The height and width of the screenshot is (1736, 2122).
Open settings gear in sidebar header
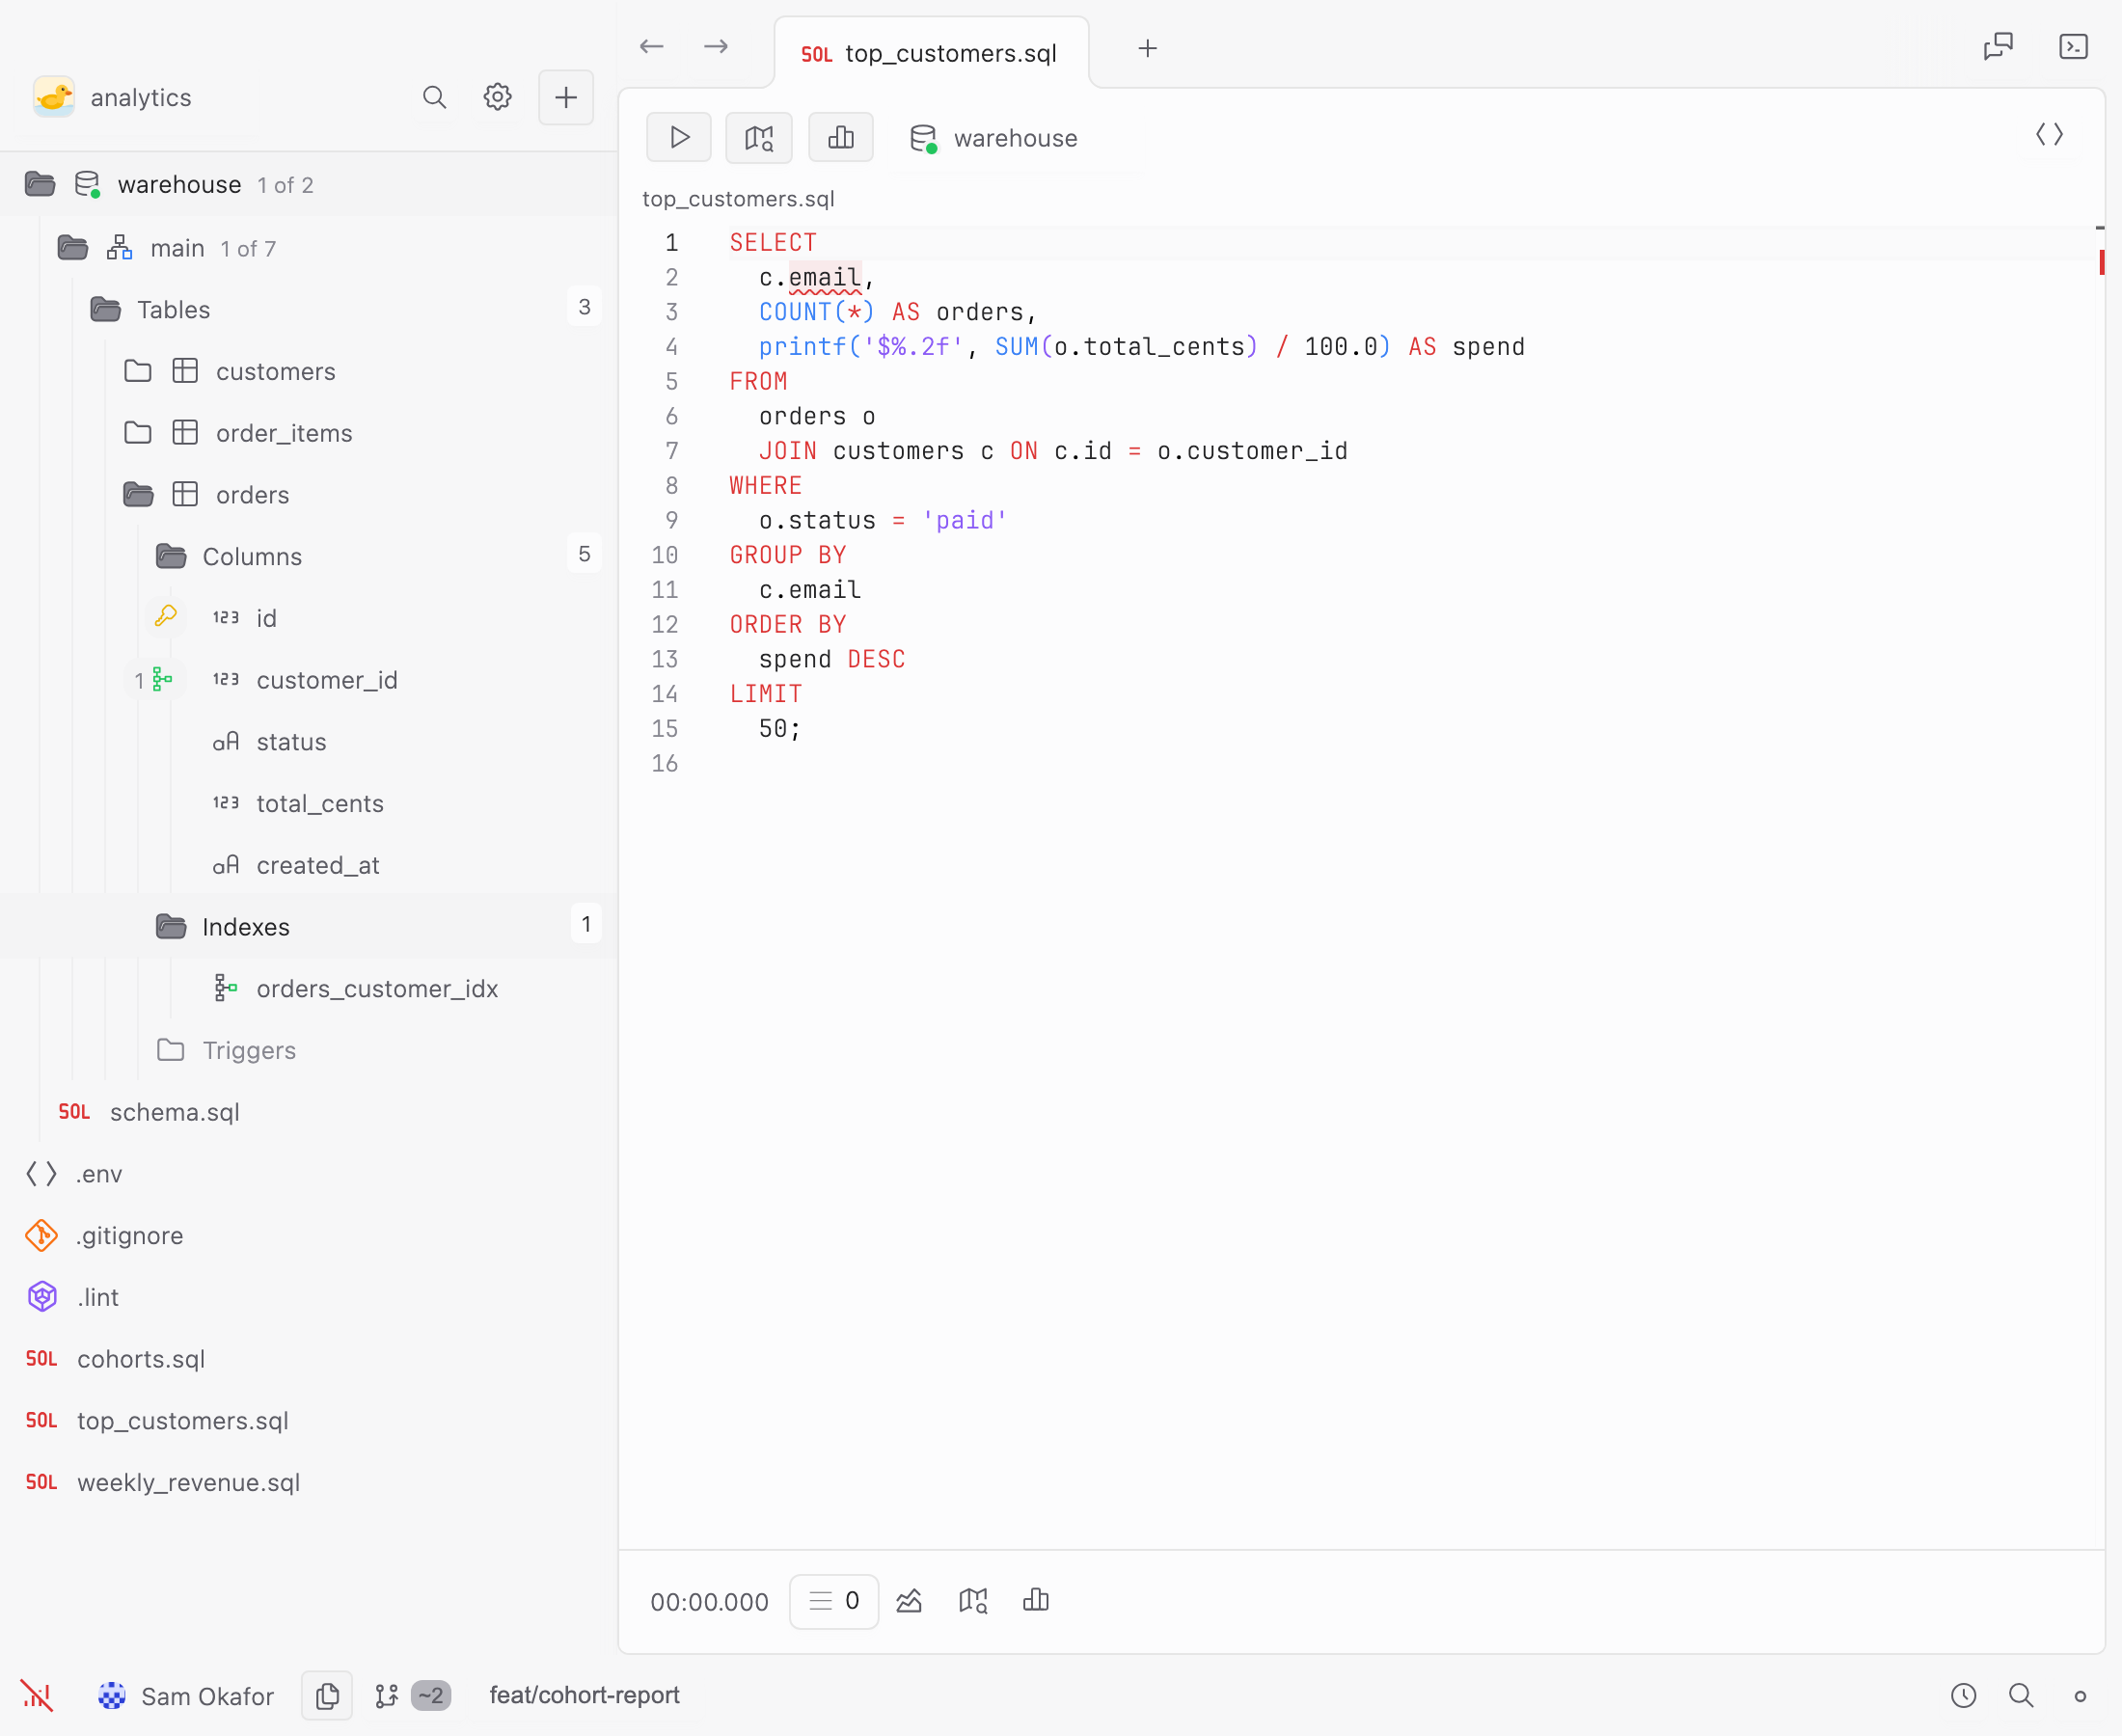pos(498,97)
